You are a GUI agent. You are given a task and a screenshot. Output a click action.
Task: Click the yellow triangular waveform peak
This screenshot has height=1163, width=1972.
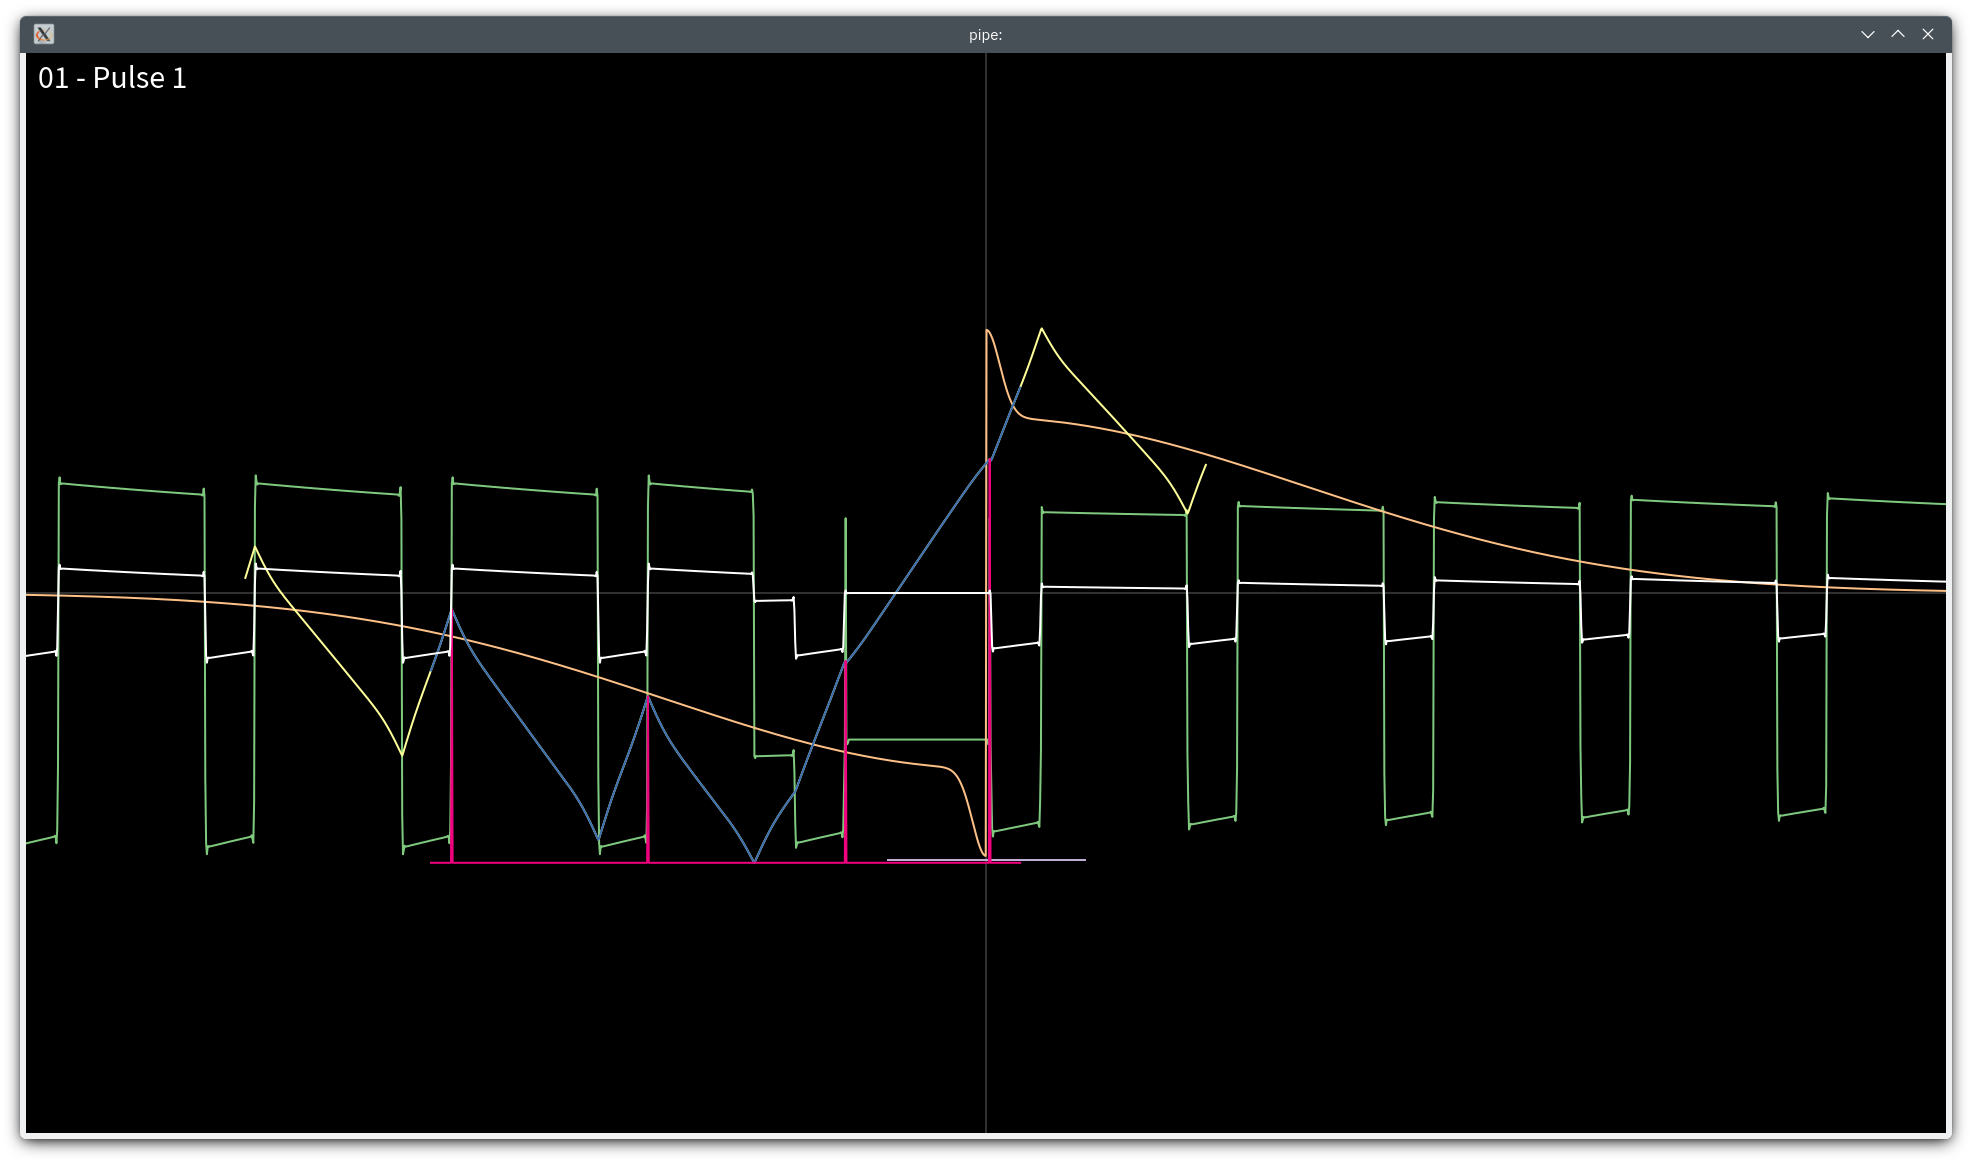tap(1043, 327)
